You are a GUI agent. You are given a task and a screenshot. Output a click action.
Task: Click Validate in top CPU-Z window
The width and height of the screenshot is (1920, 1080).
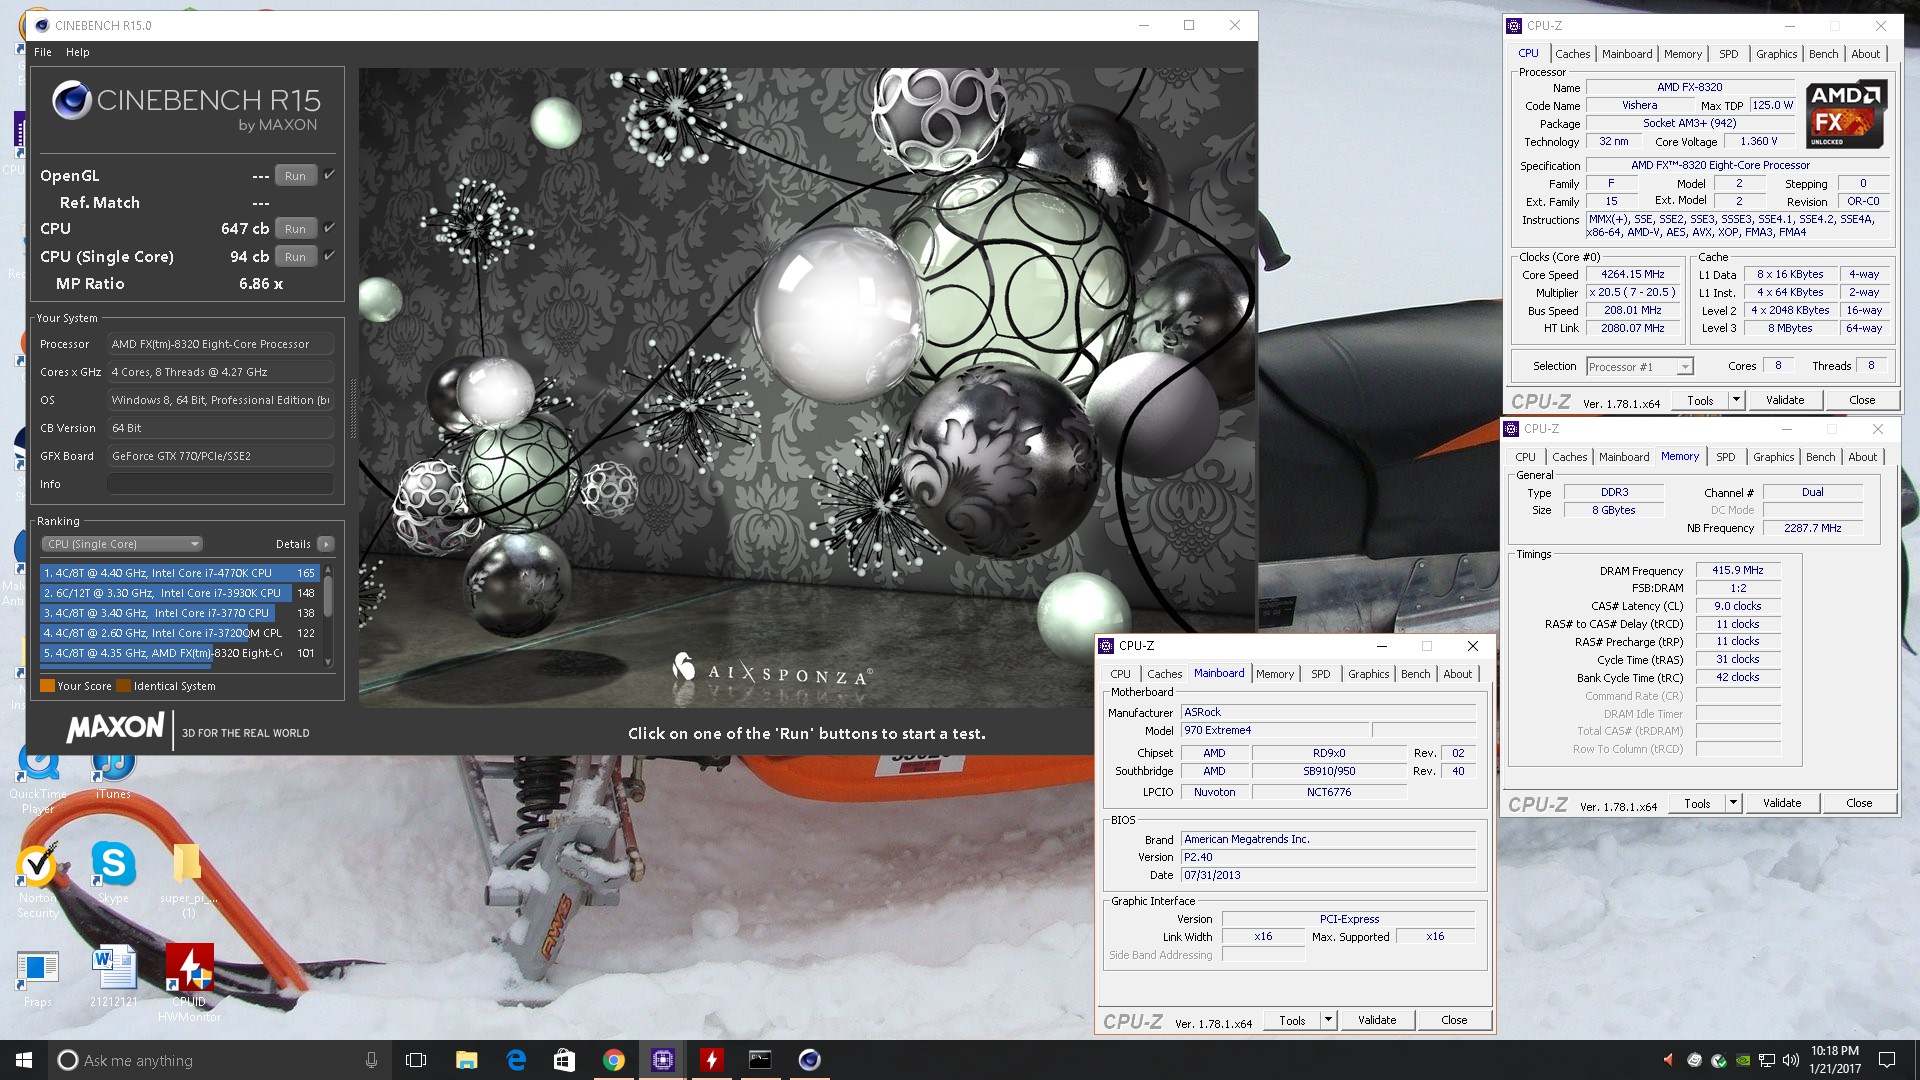click(1785, 400)
